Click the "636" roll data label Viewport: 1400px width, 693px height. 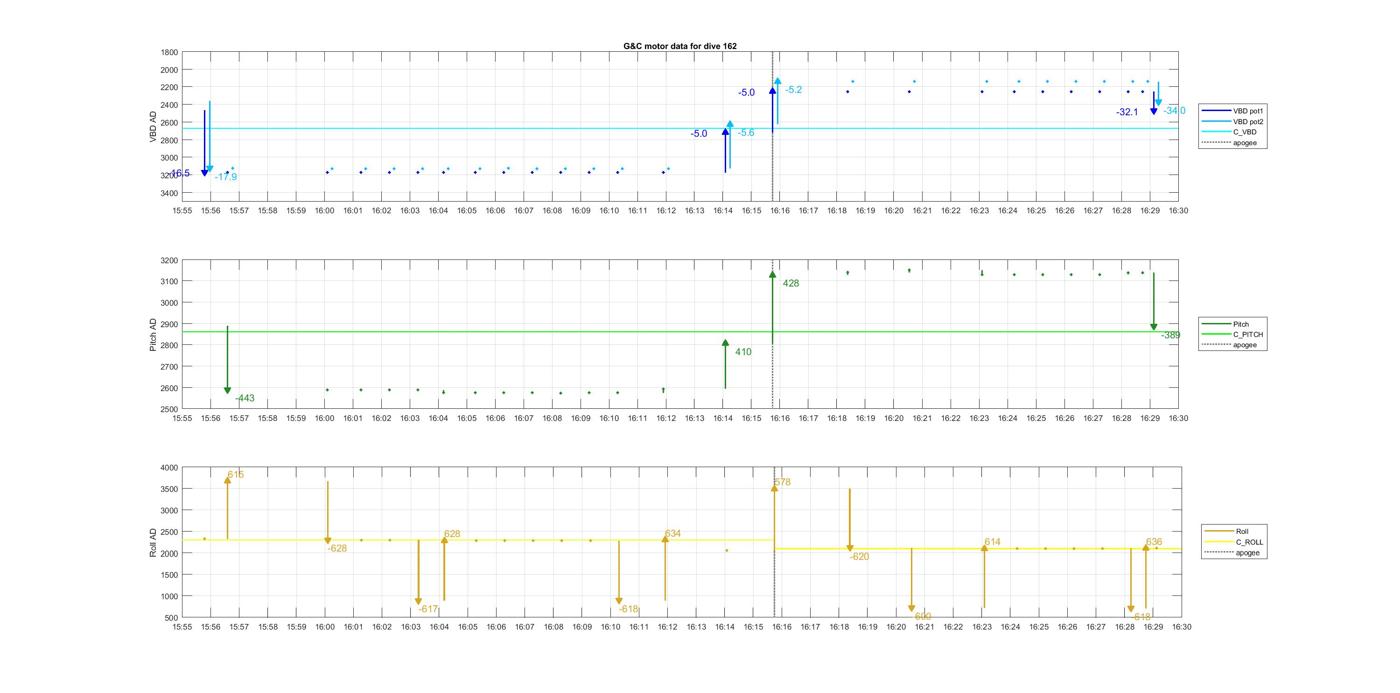[x=1154, y=541]
